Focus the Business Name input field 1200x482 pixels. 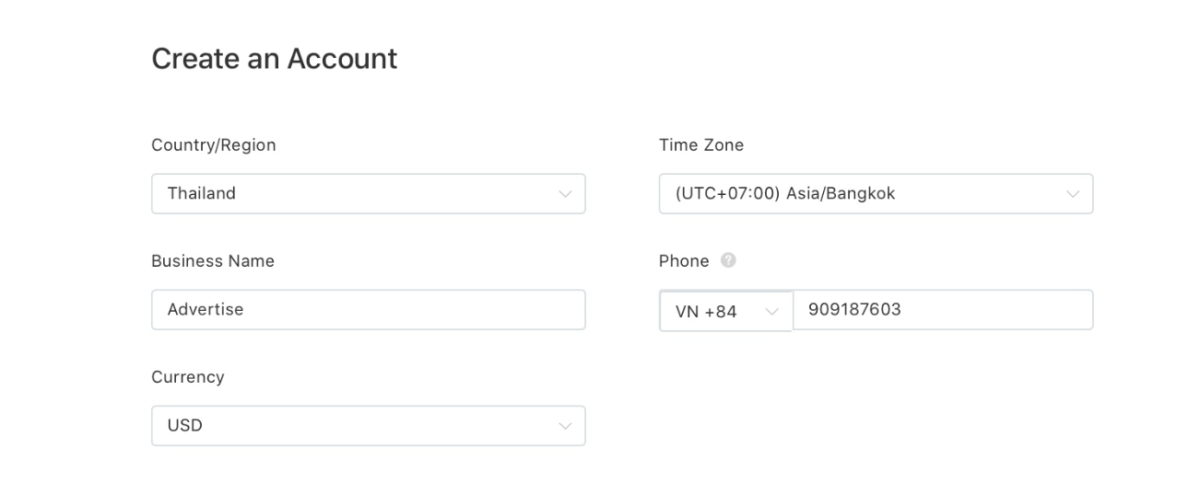coord(400,310)
